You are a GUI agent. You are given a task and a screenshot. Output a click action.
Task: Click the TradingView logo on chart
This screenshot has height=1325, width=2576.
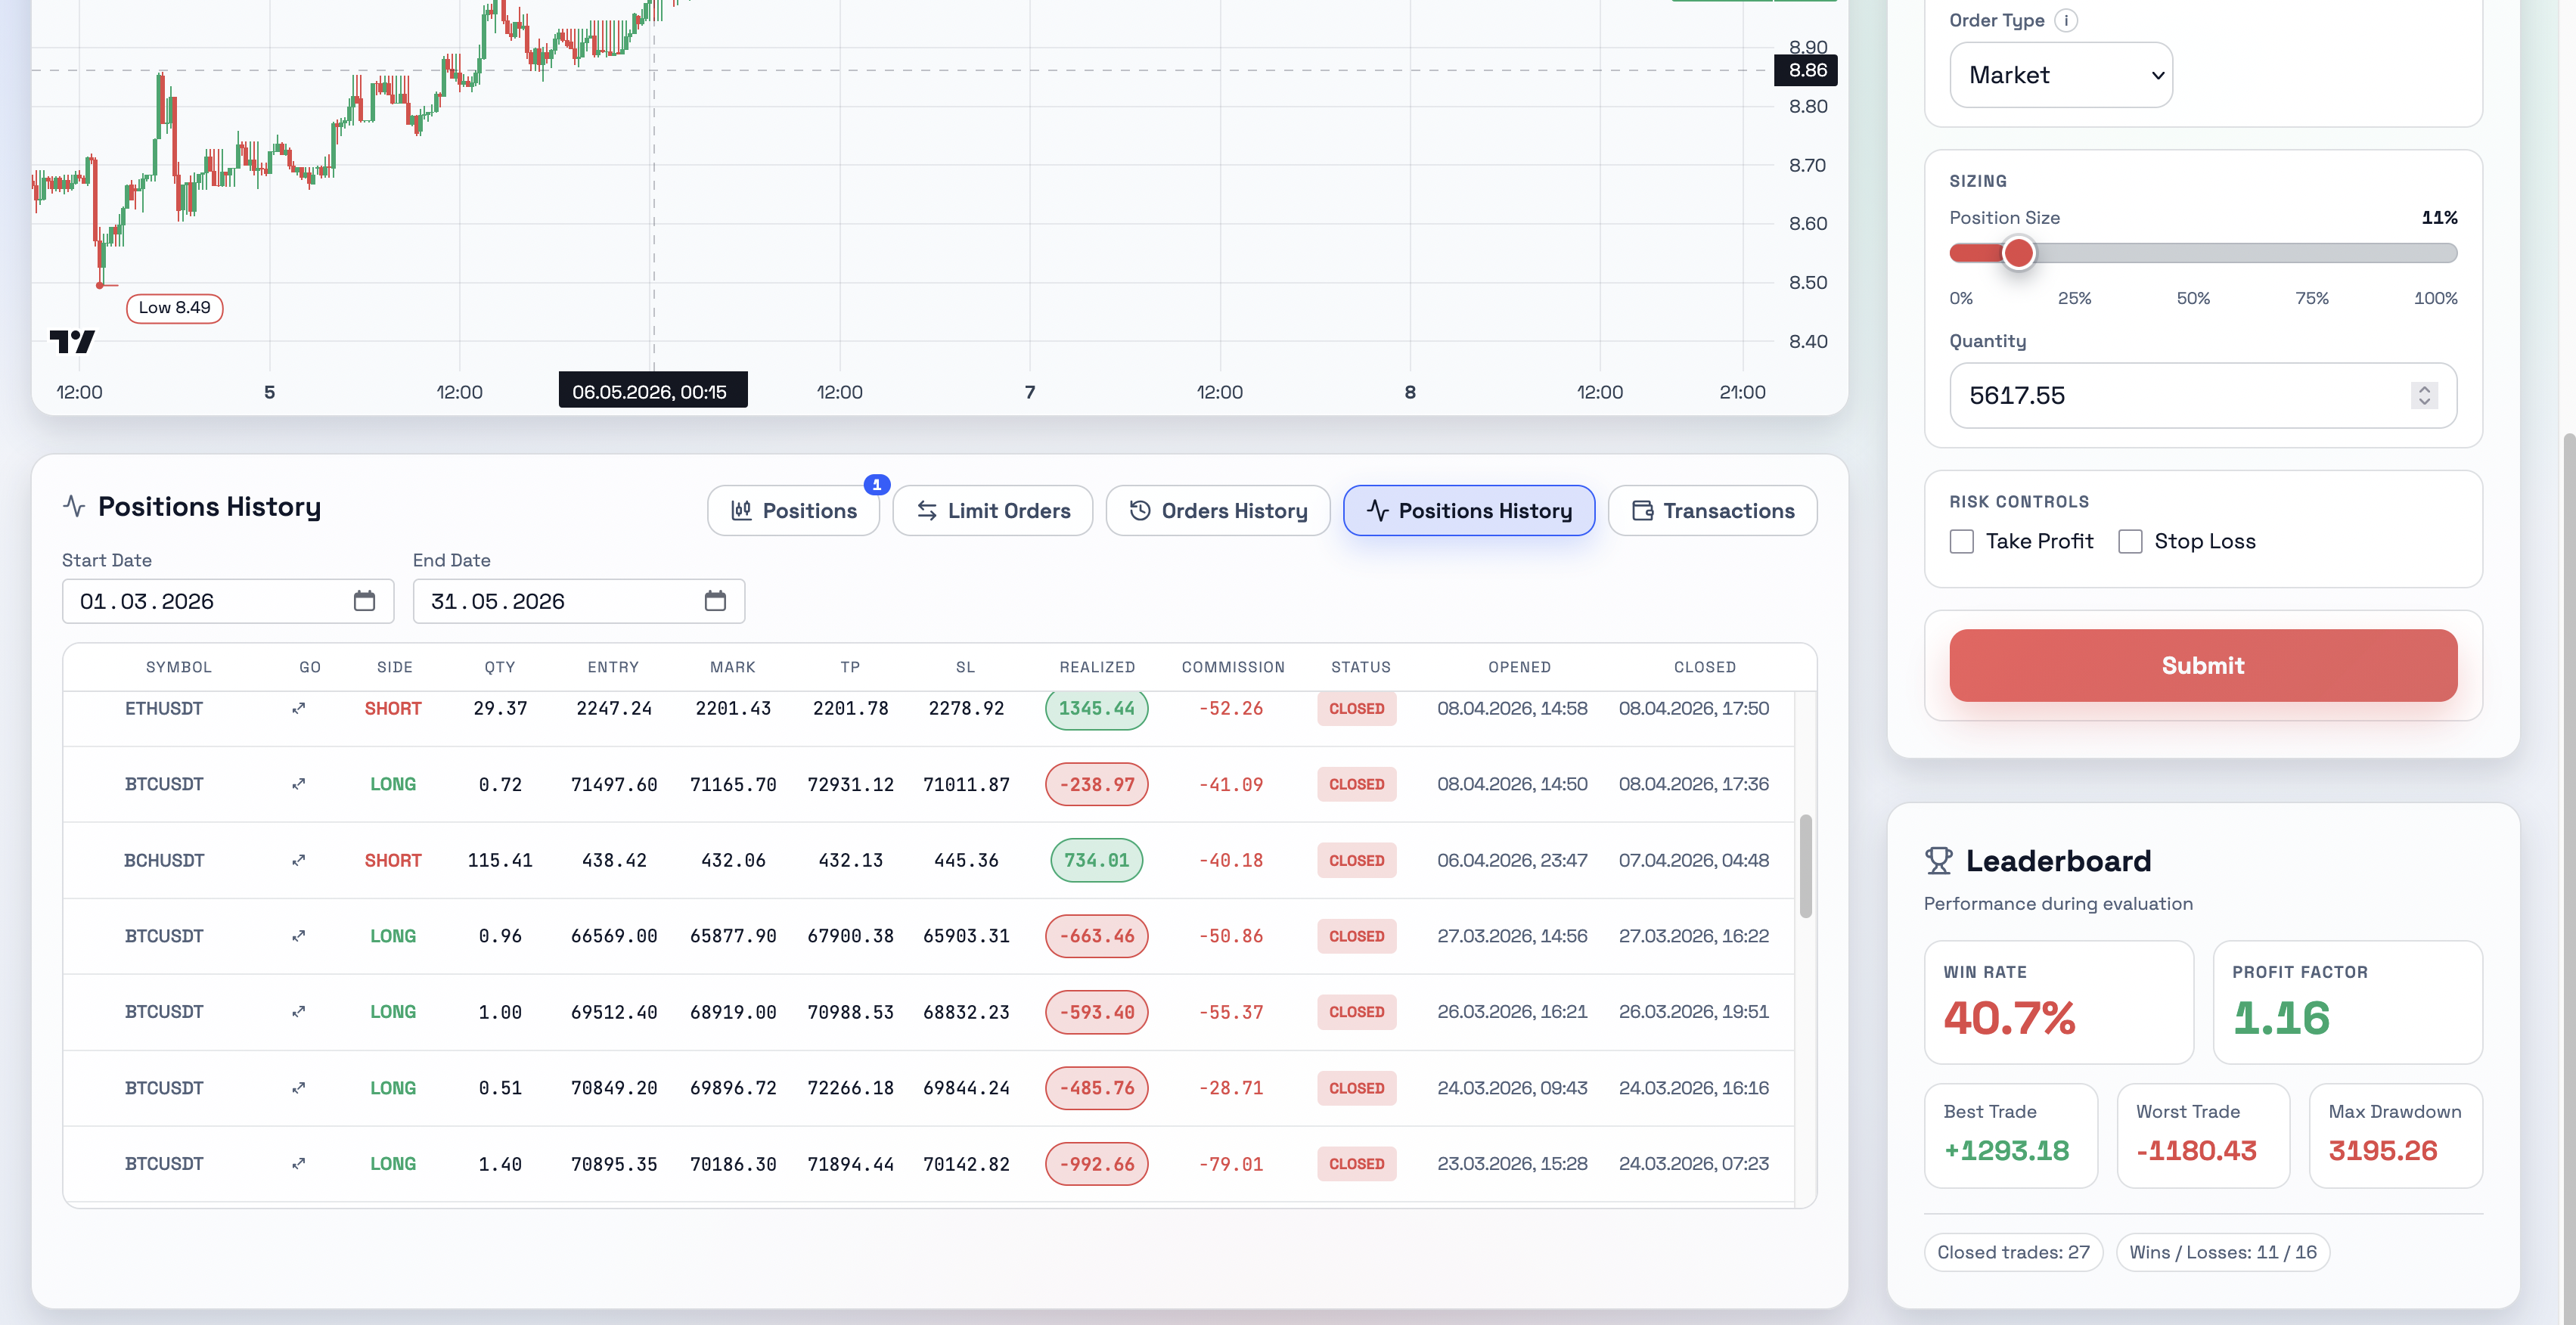(72, 342)
